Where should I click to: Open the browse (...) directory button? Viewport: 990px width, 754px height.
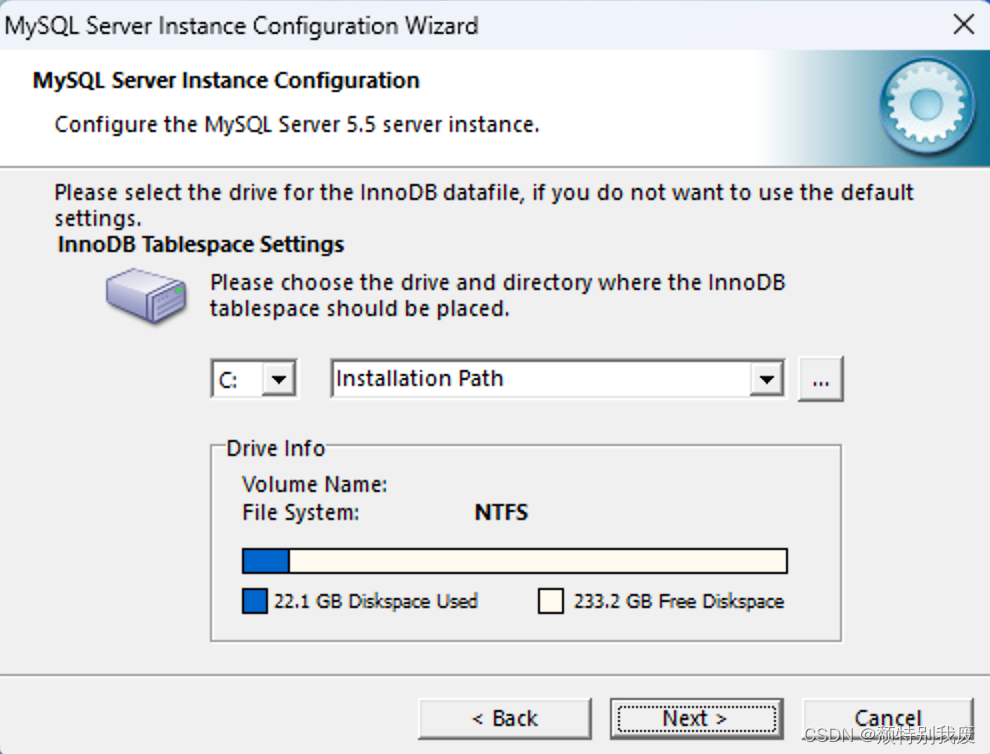point(820,379)
